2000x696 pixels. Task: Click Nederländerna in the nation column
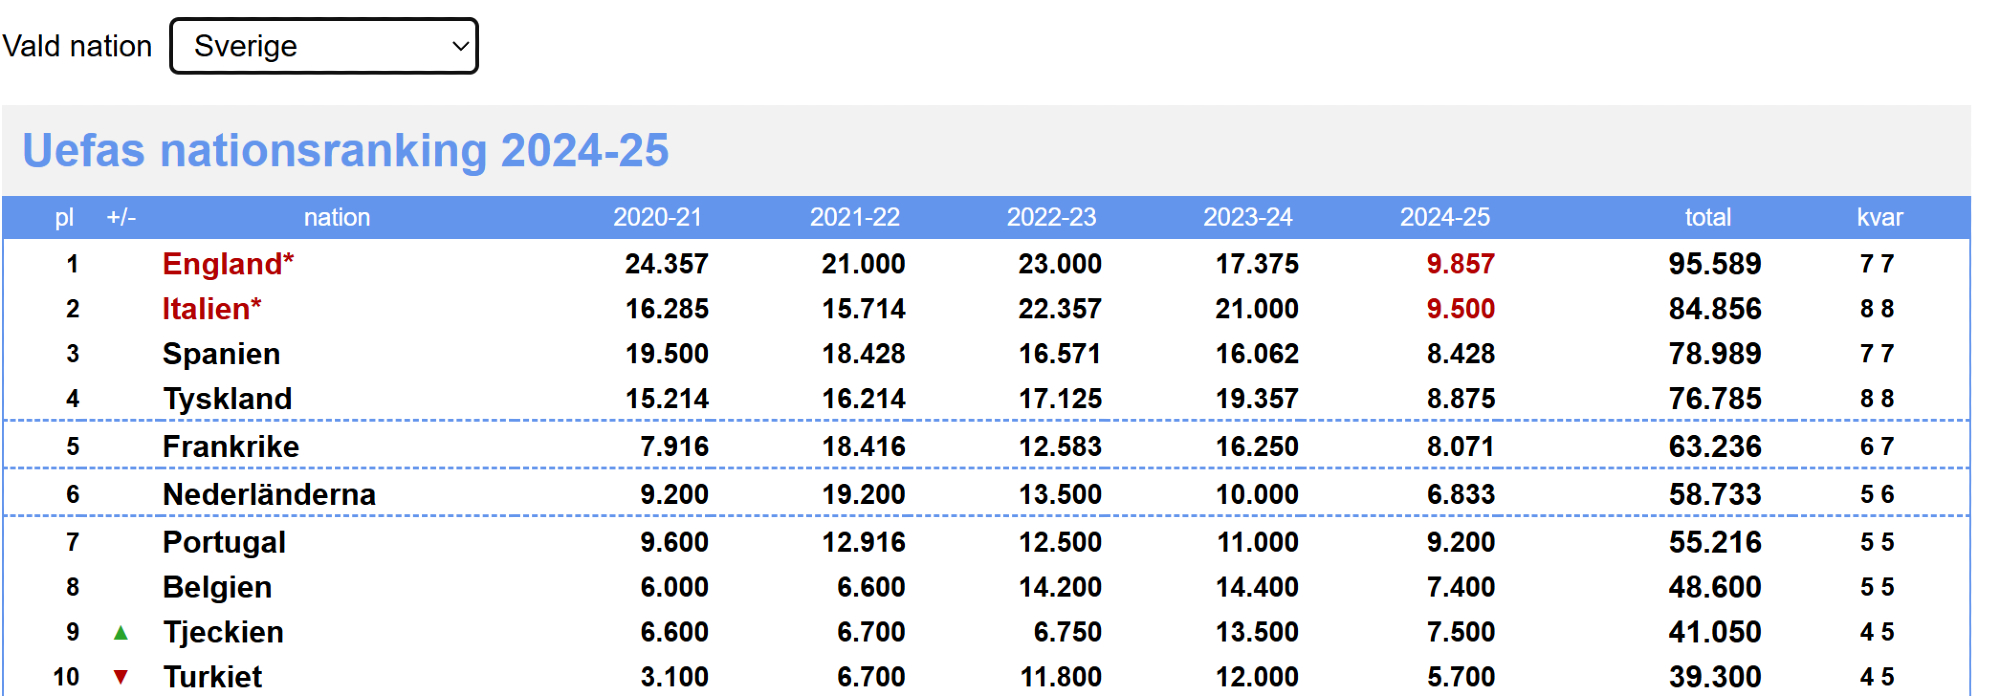point(269,495)
